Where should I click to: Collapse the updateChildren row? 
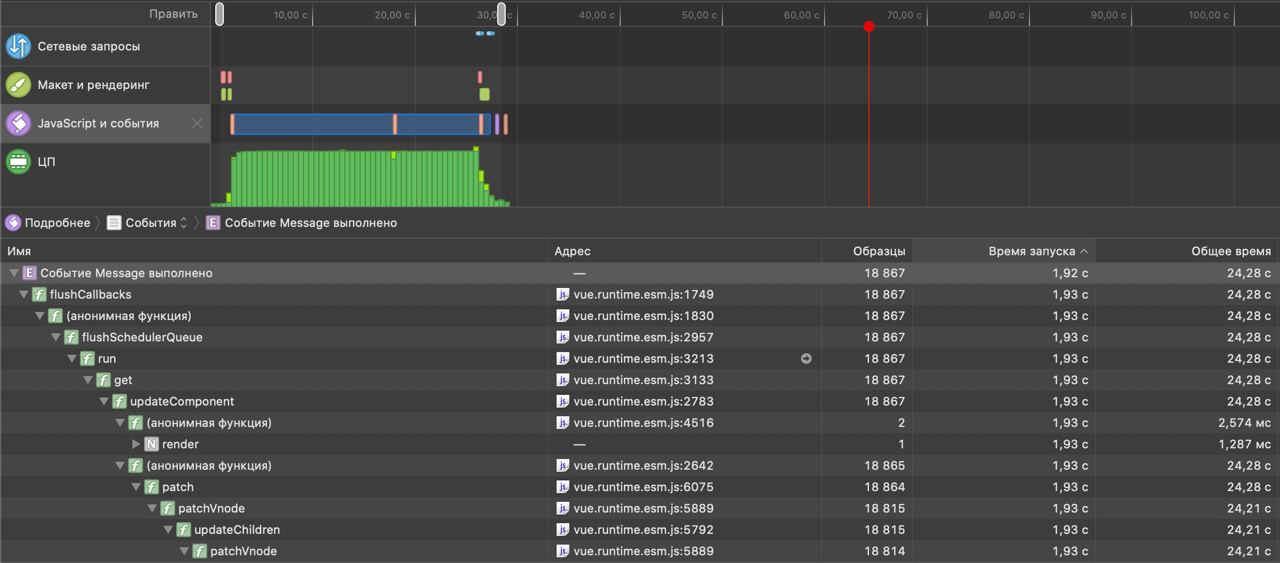coord(168,530)
